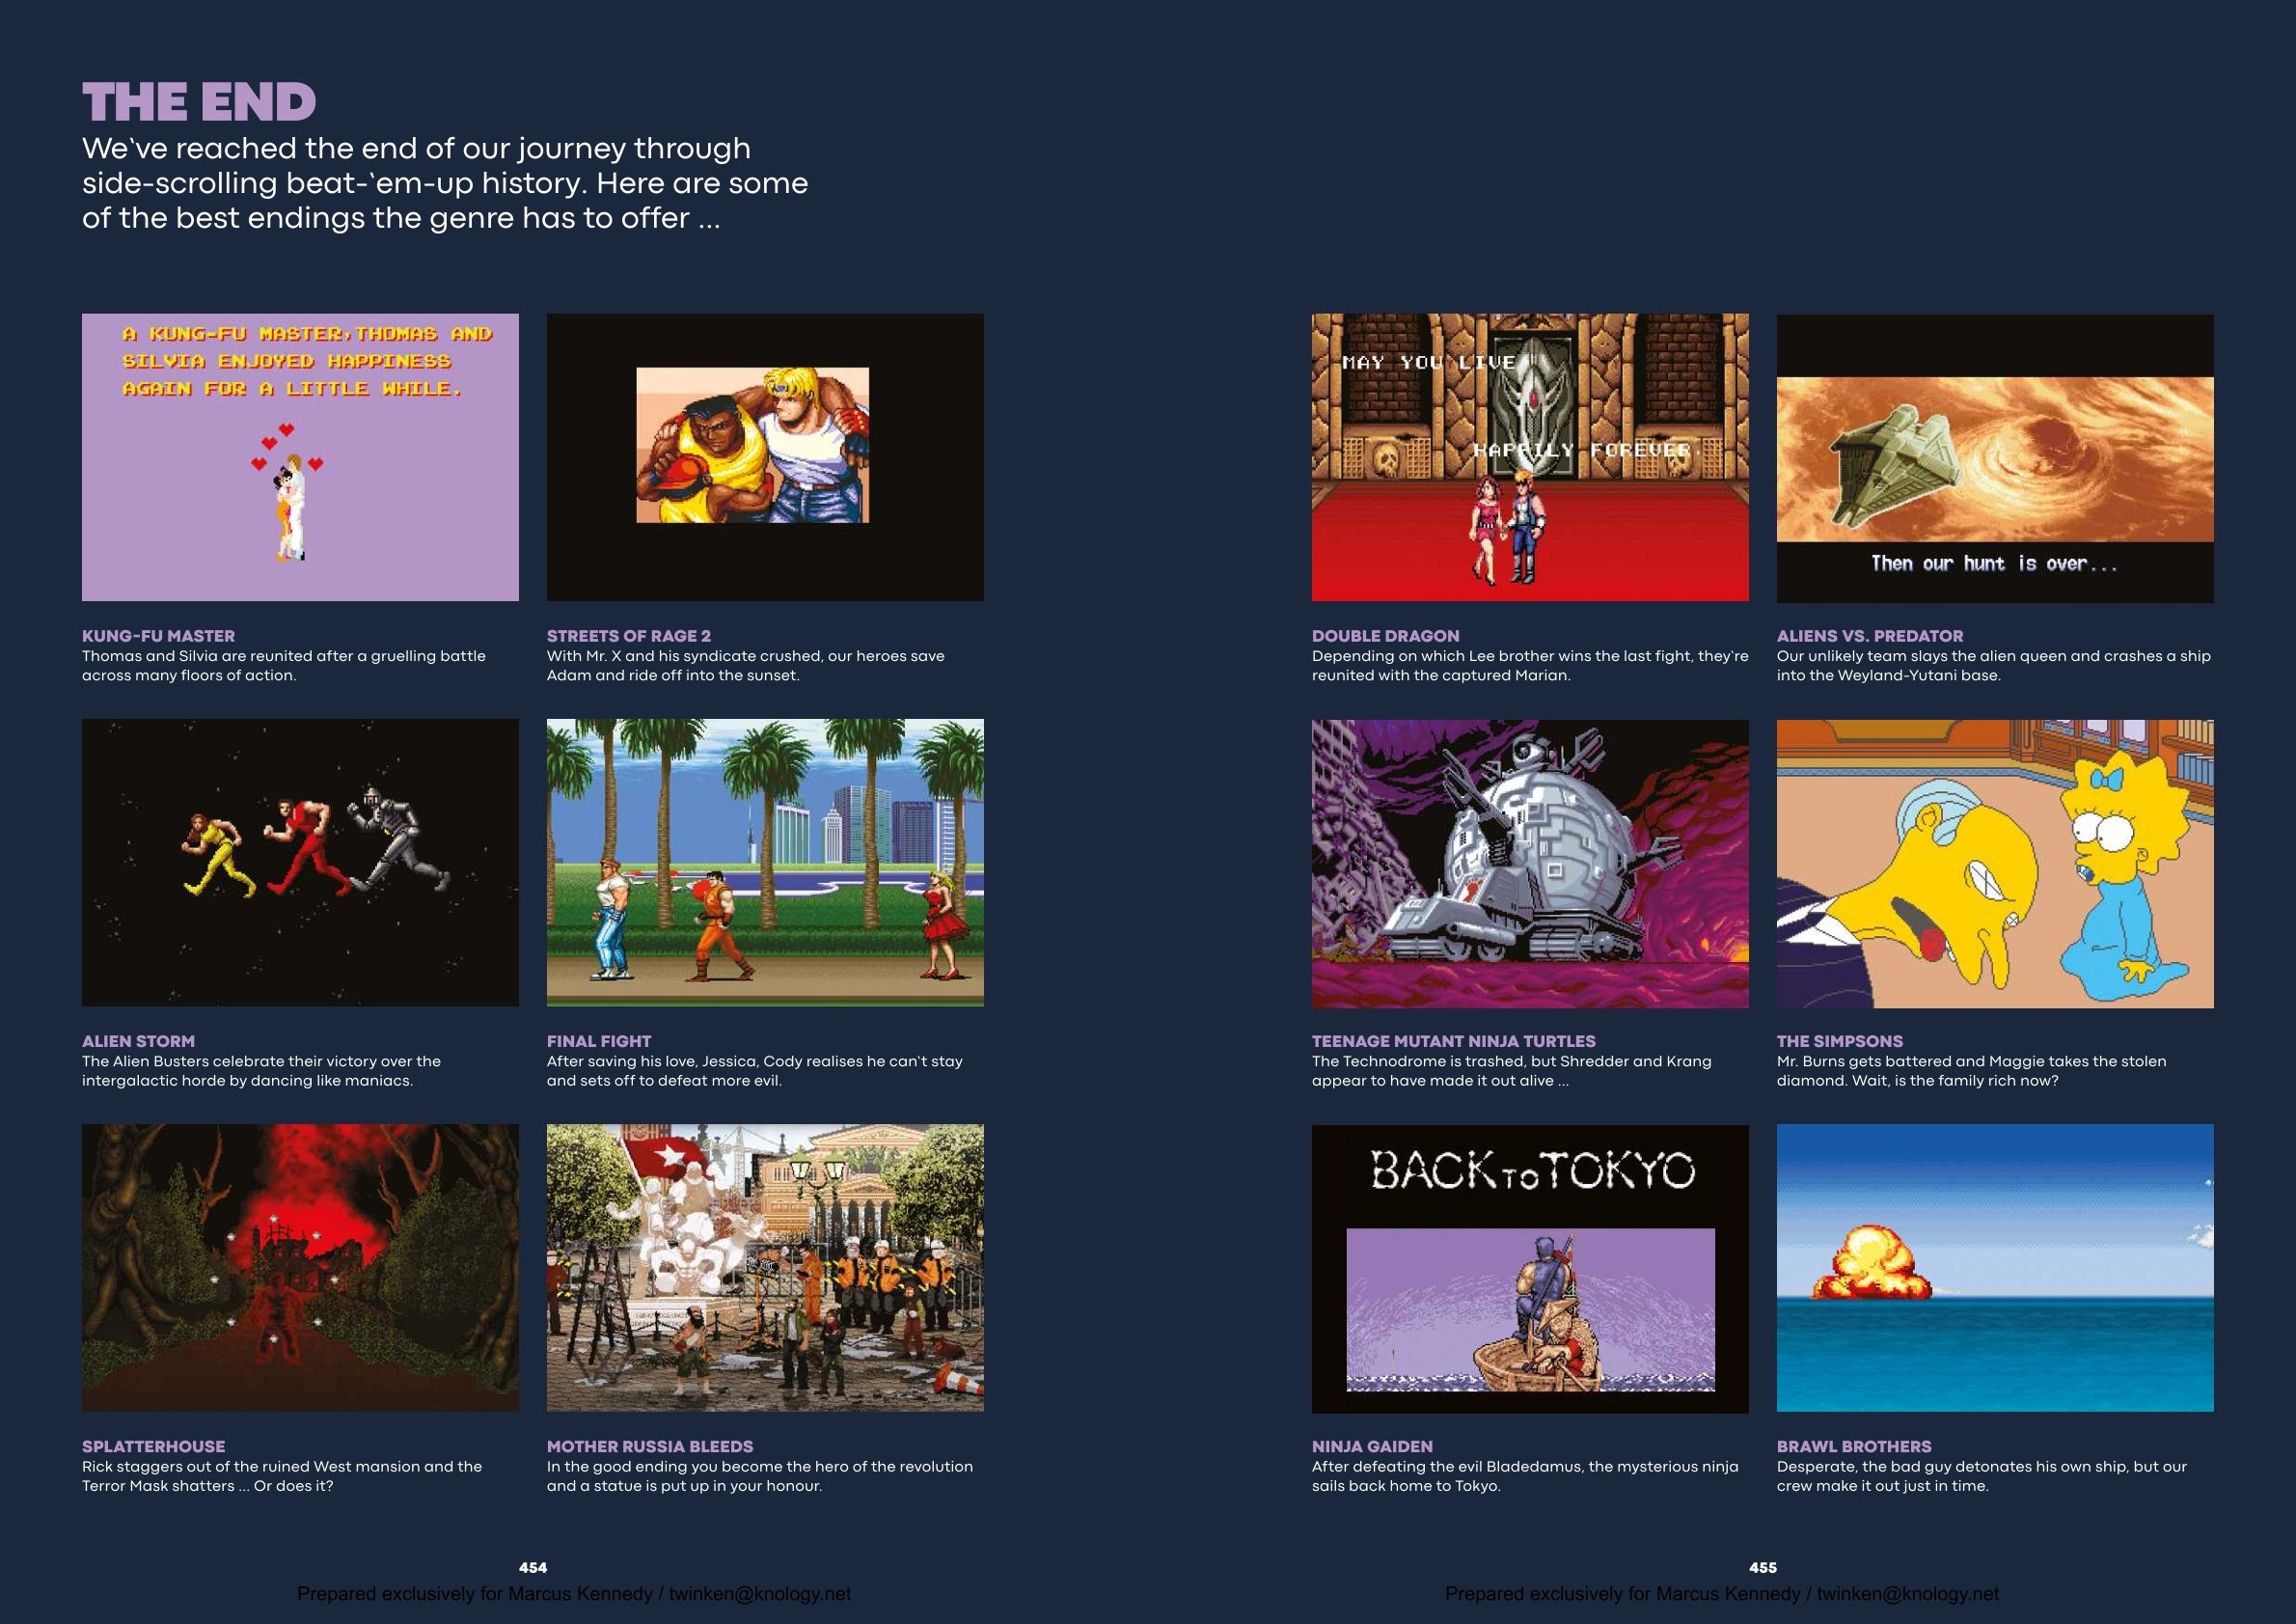
Task: Click the description 'After saving his love, Jessica'
Action: tap(755, 1071)
